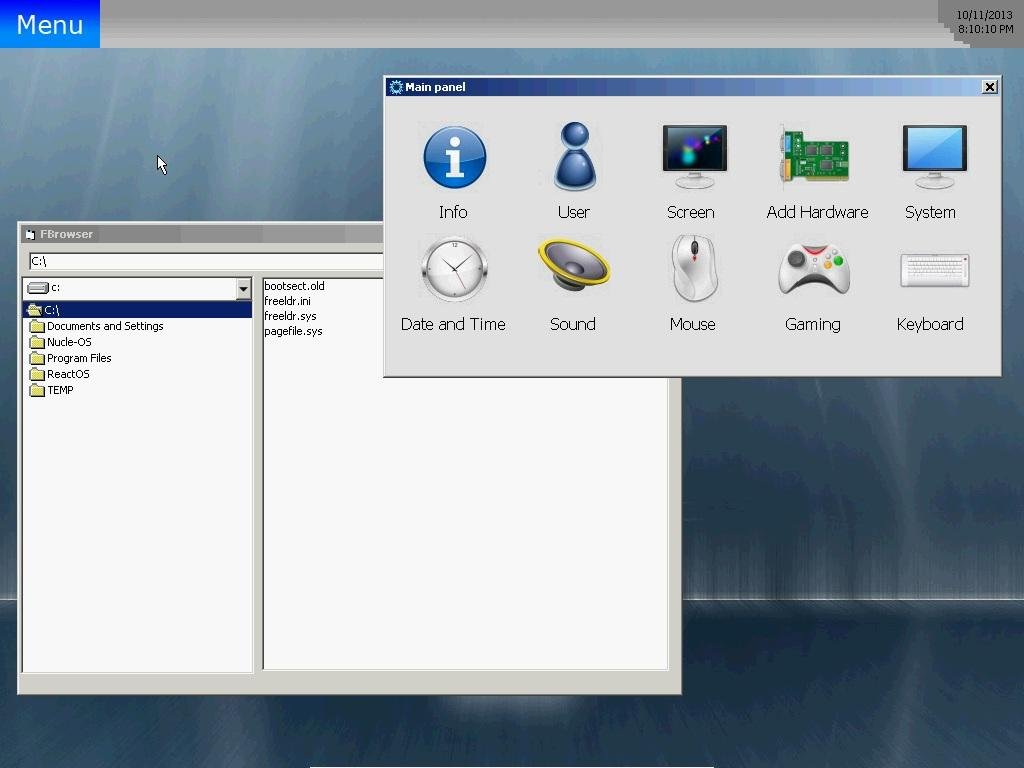Click the Menu button
Image resolution: width=1024 pixels, height=768 pixels.
coord(50,24)
